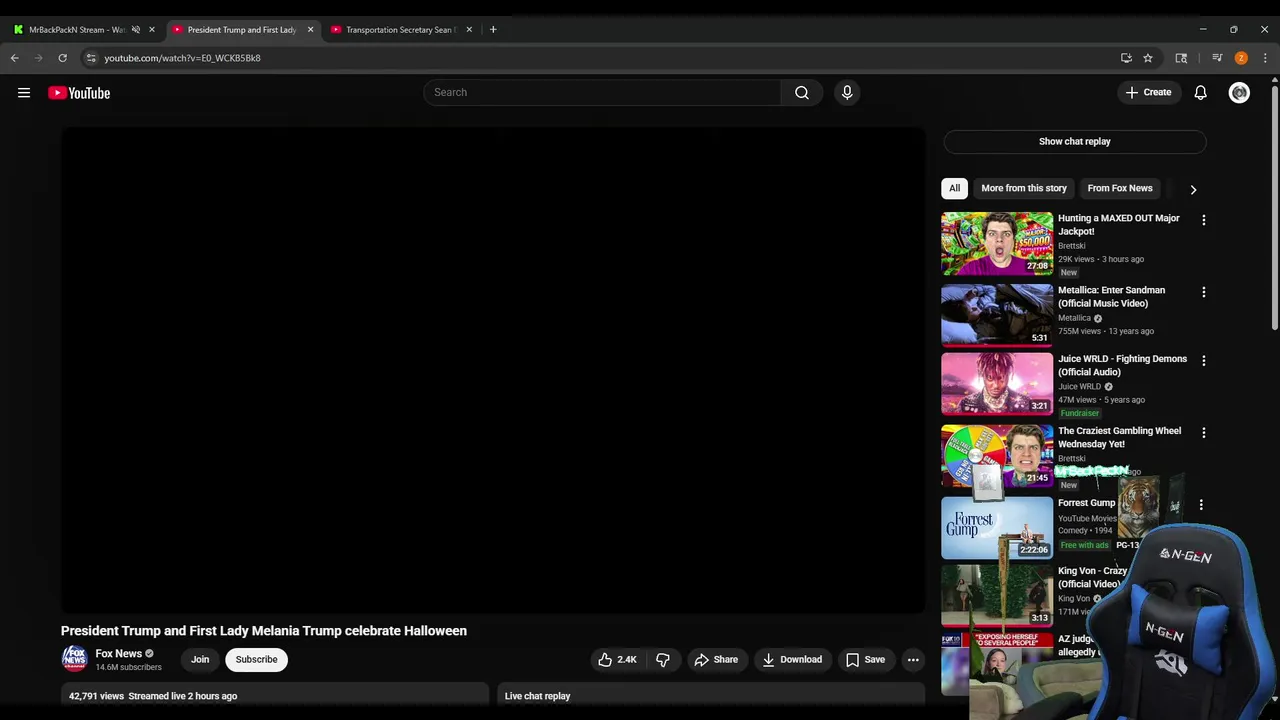The width and height of the screenshot is (1280, 720).
Task: Dislike the video with thumbs down
Action: 663,660
